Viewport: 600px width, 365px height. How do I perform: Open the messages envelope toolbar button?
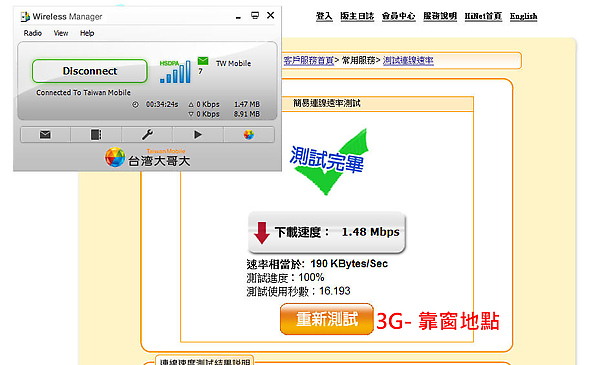pyautogui.click(x=45, y=135)
